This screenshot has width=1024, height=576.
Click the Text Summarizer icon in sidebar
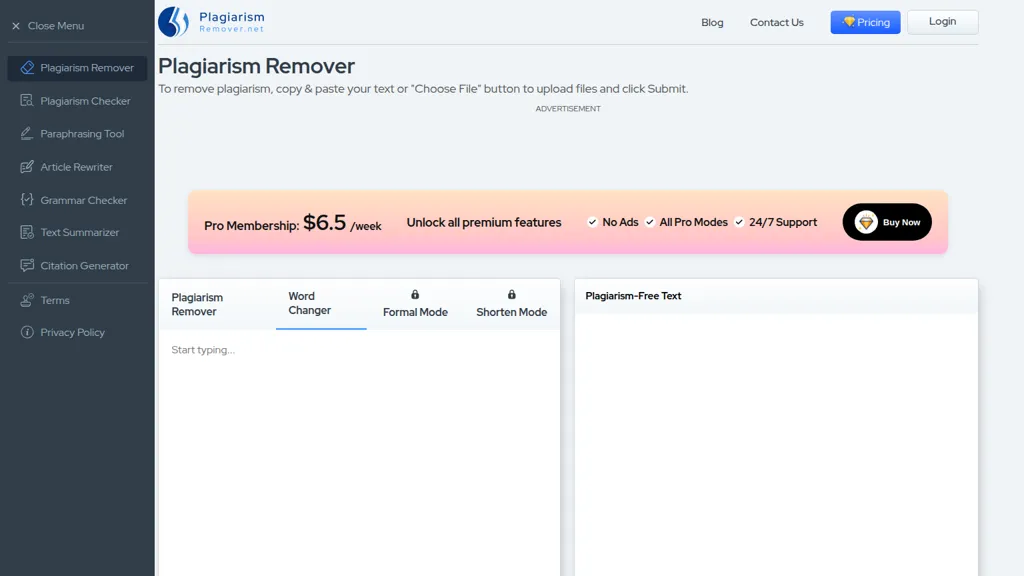click(x=27, y=232)
